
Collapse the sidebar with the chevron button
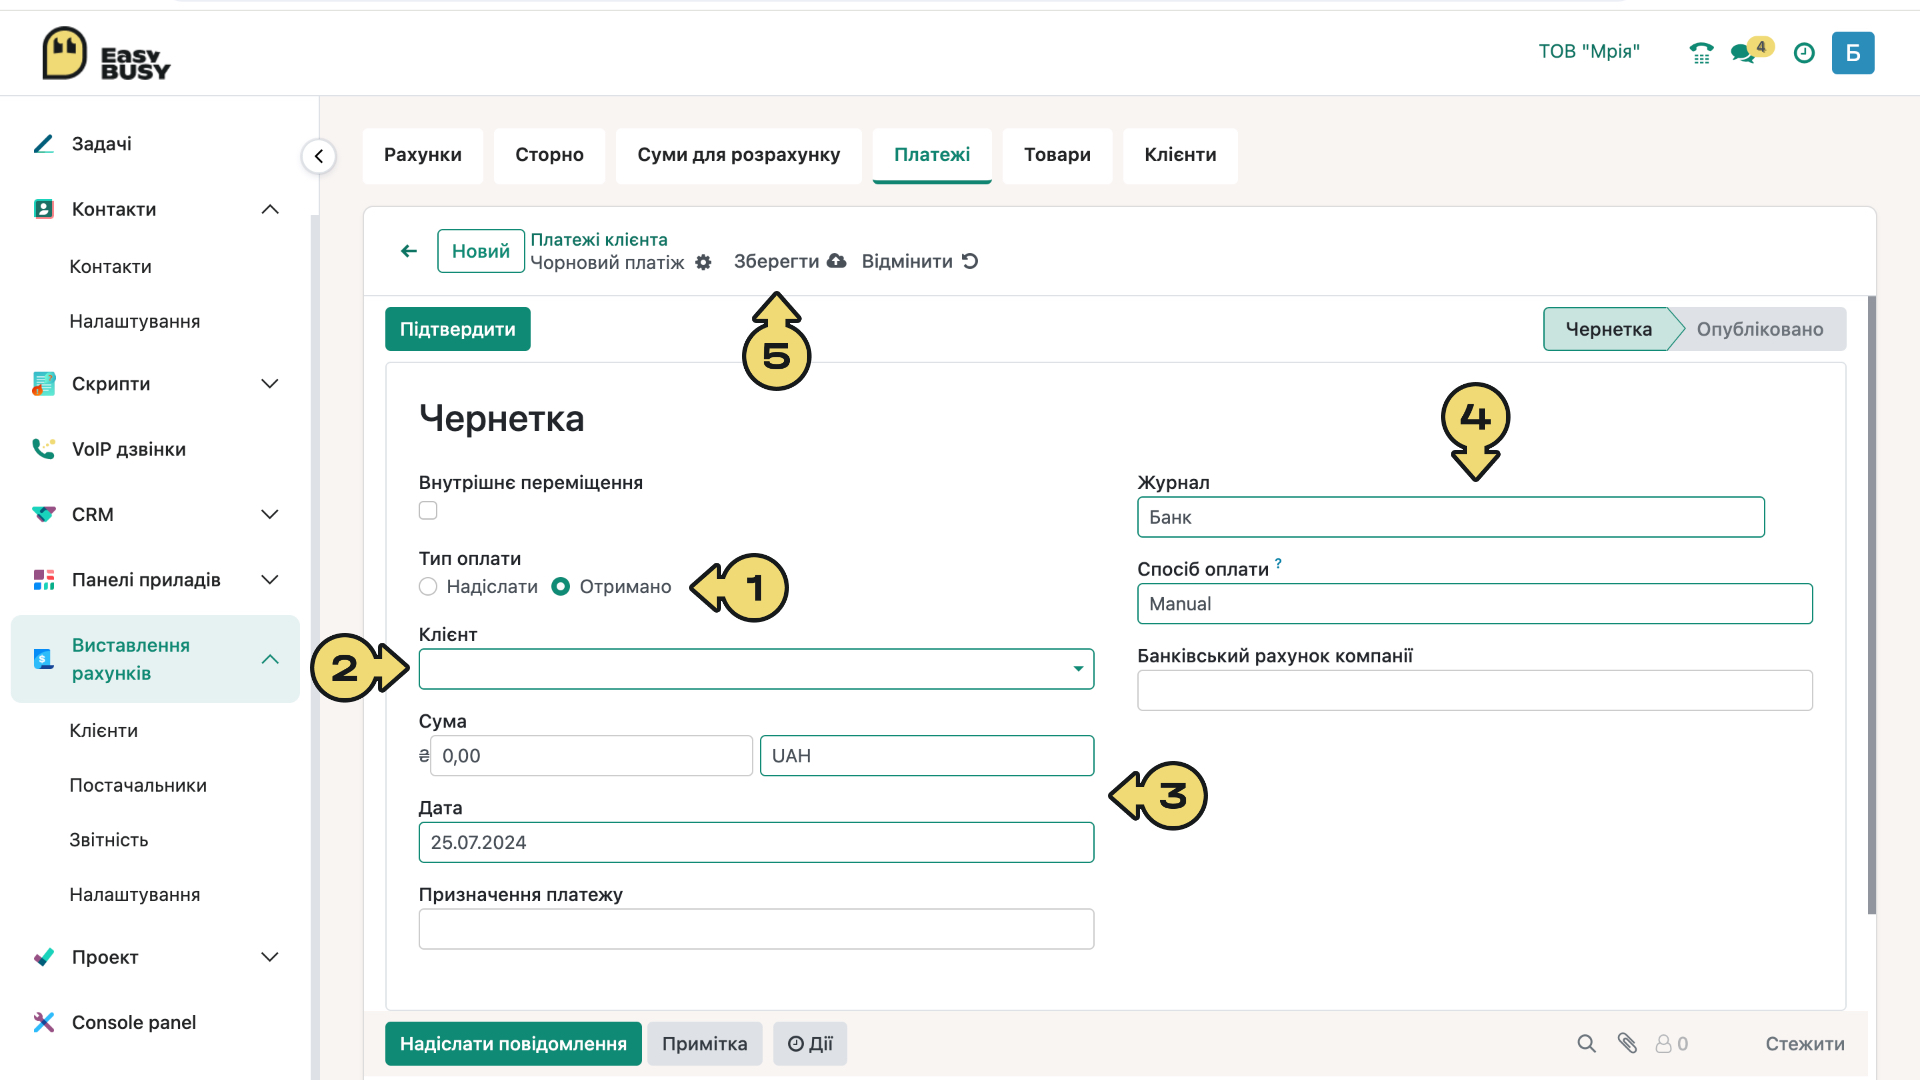[319, 156]
